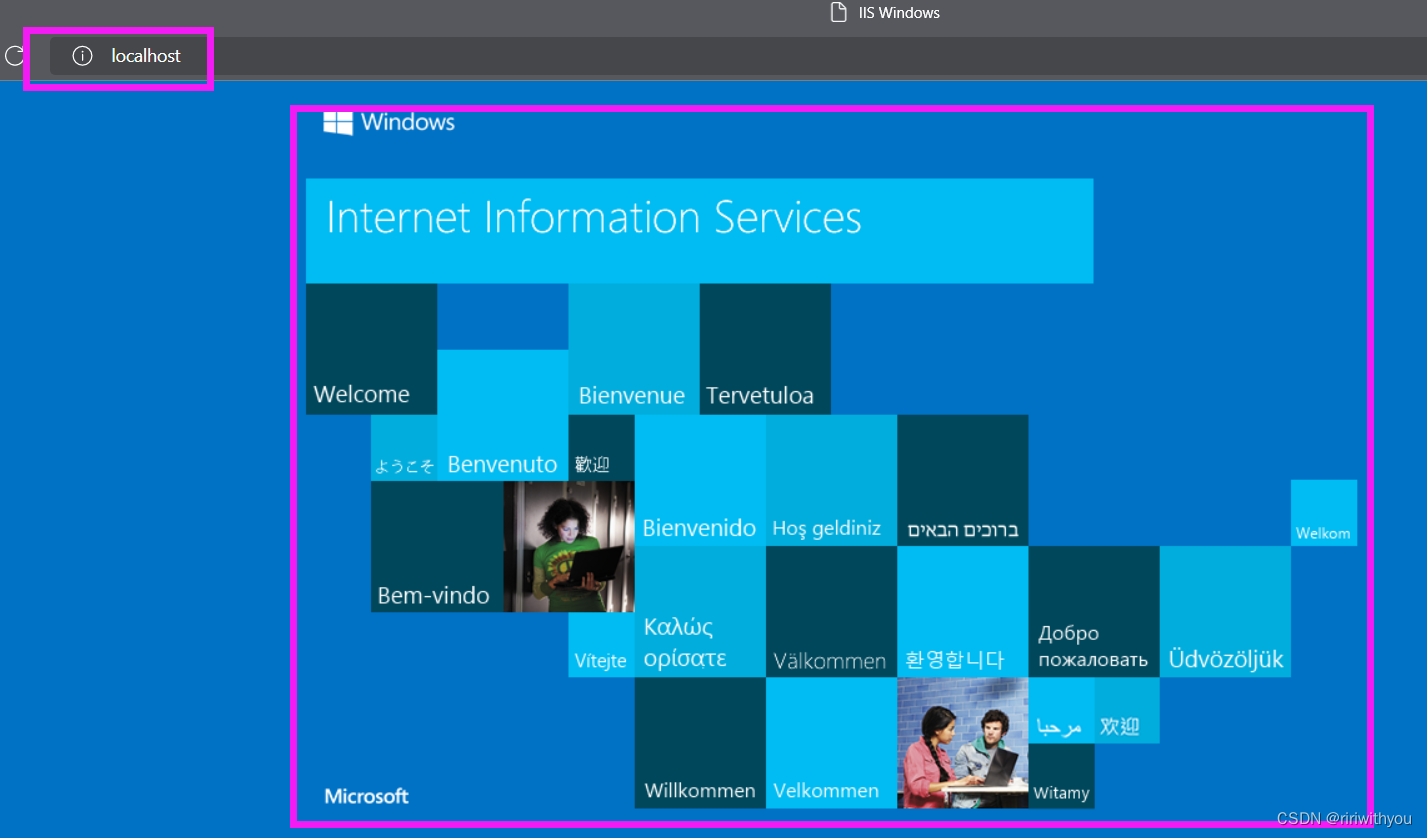
Task: Click the site information icon beside localhost
Action: click(x=83, y=56)
